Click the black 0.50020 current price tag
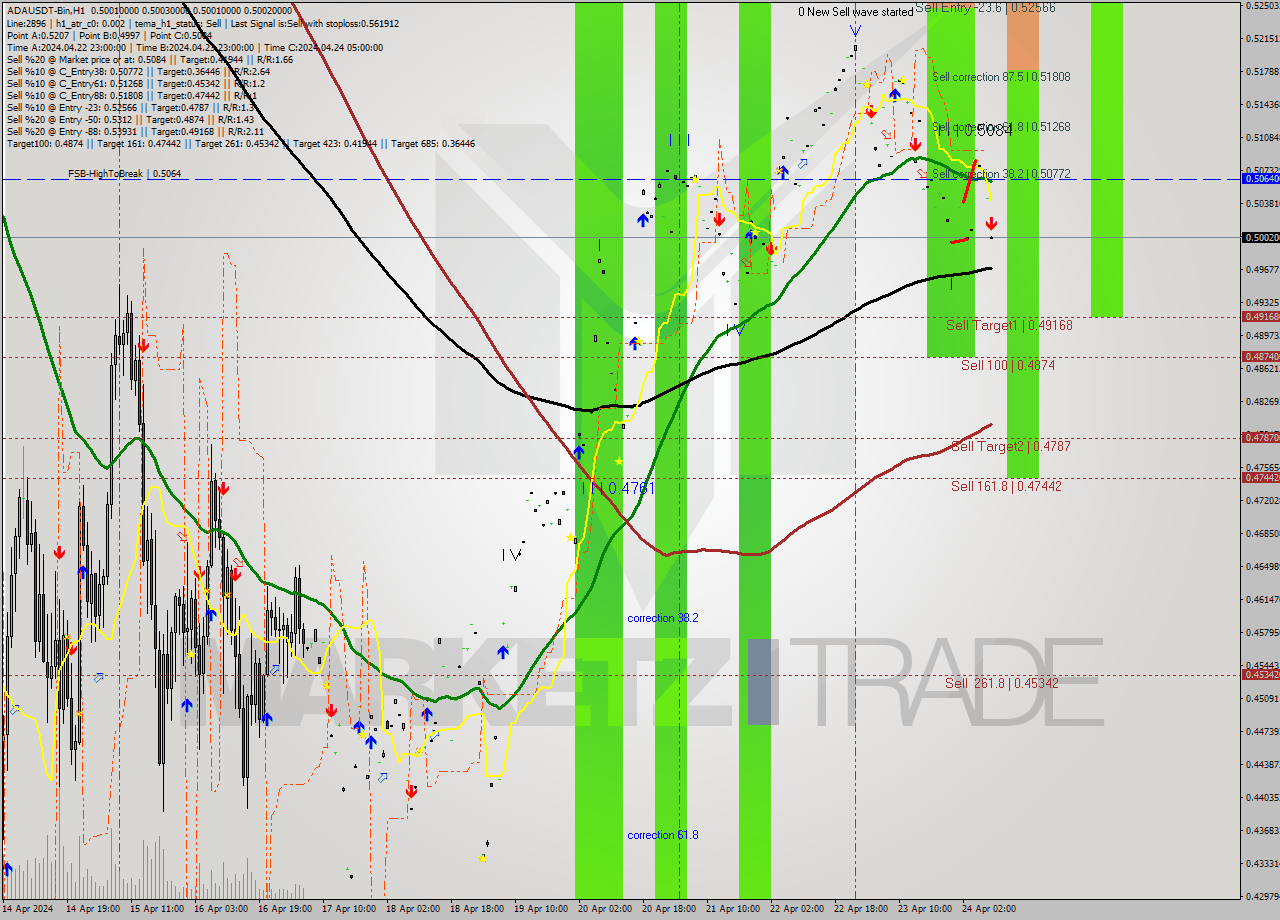 [1259, 238]
